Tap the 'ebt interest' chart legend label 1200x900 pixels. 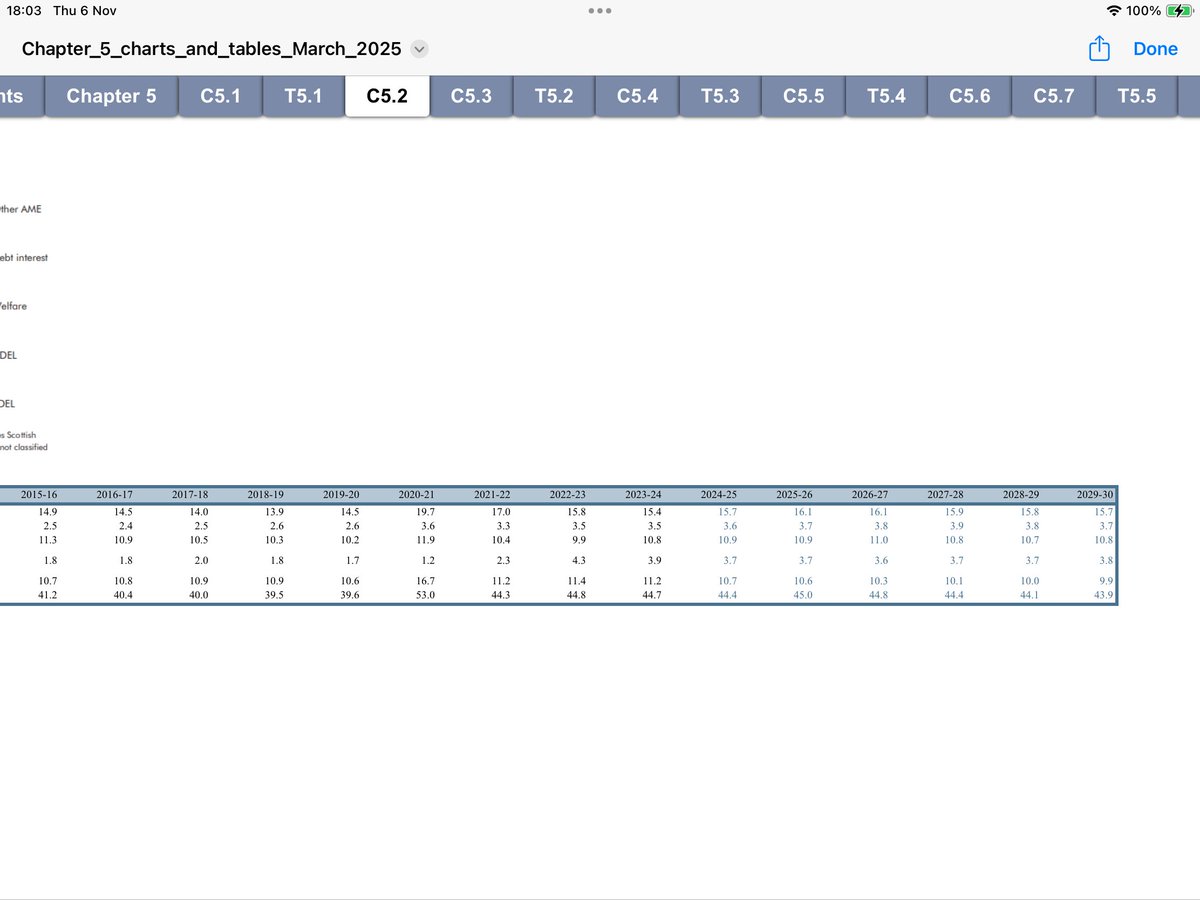pyautogui.click(x=24, y=258)
